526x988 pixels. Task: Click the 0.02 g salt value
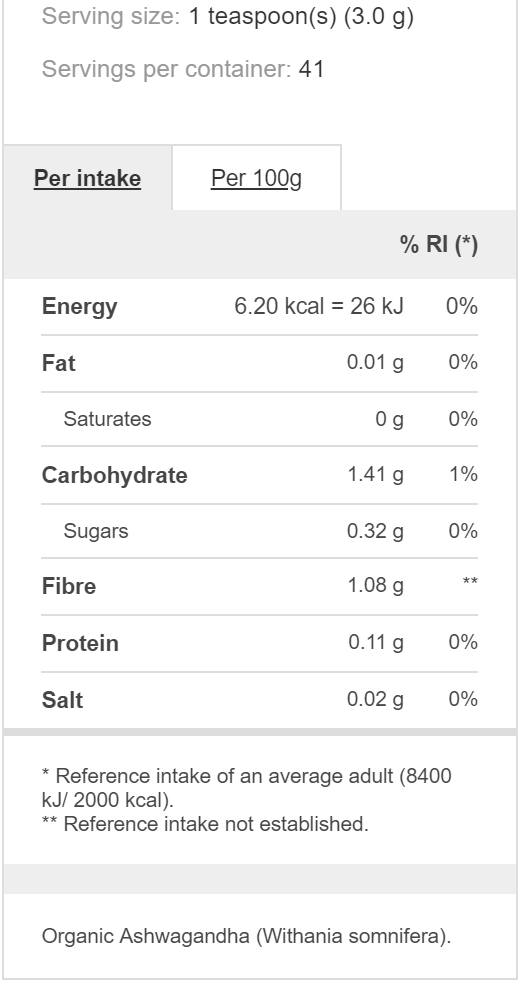tap(375, 699)
